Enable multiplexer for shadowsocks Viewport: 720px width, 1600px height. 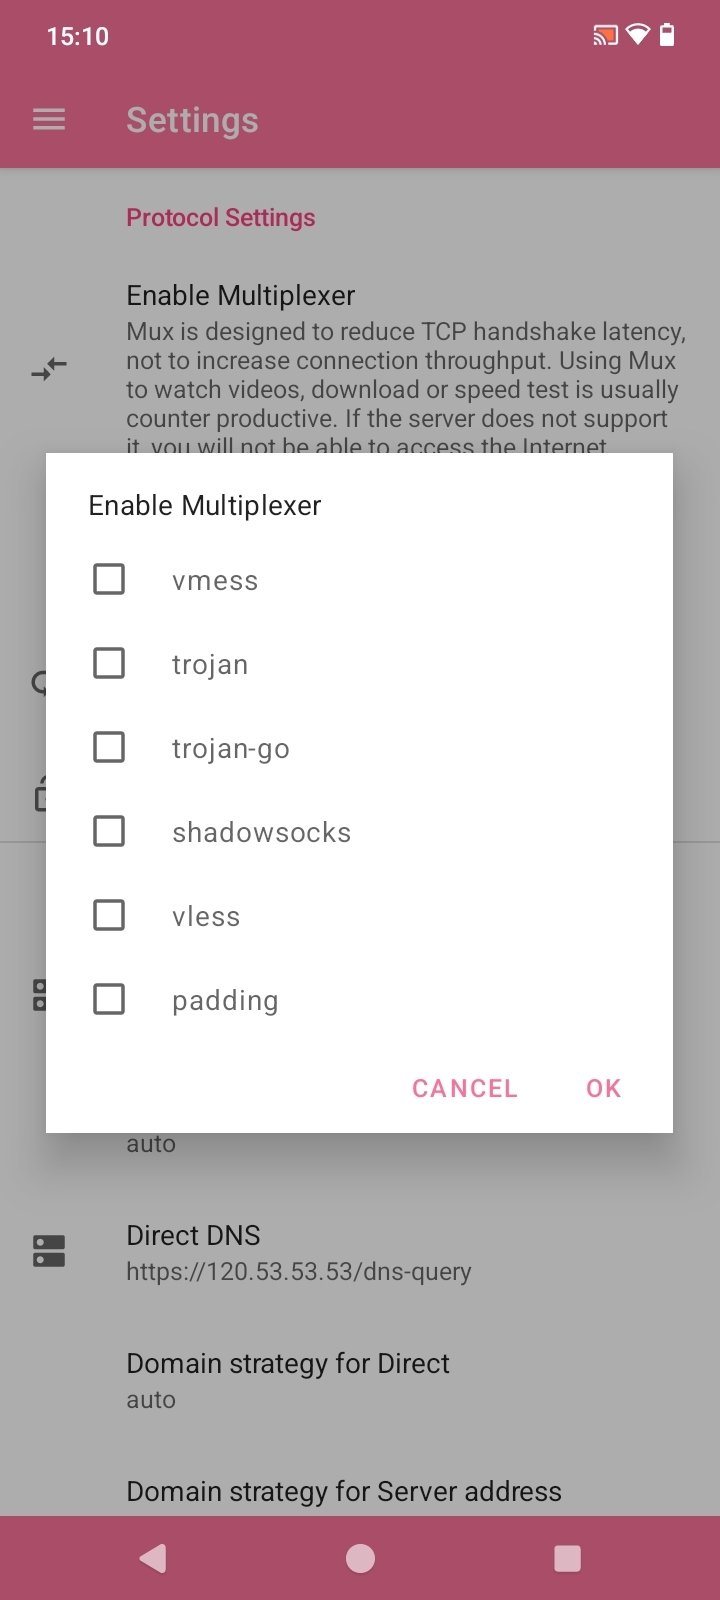pos(109,831)
